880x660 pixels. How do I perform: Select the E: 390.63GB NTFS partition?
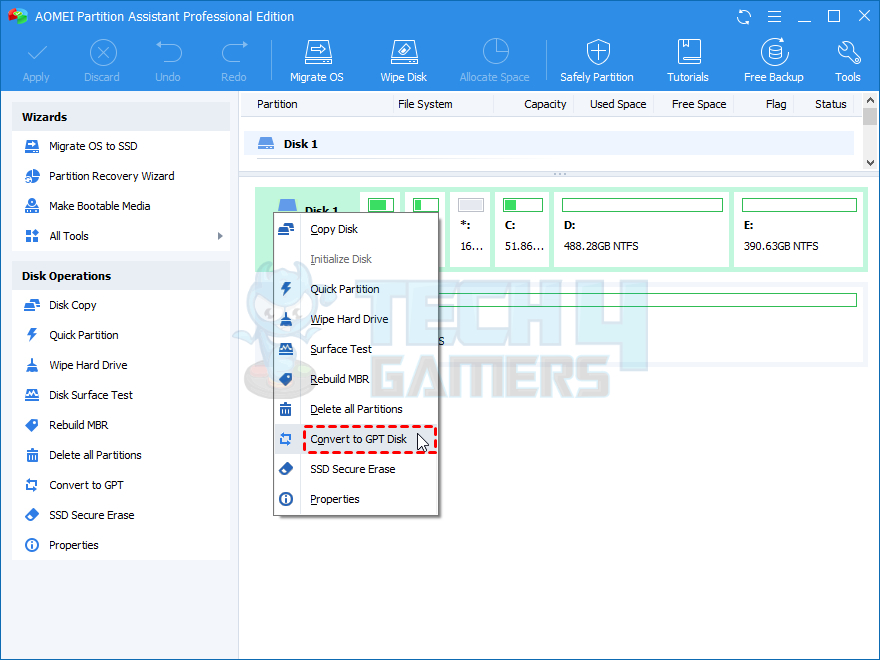click(x=798, y=230)
